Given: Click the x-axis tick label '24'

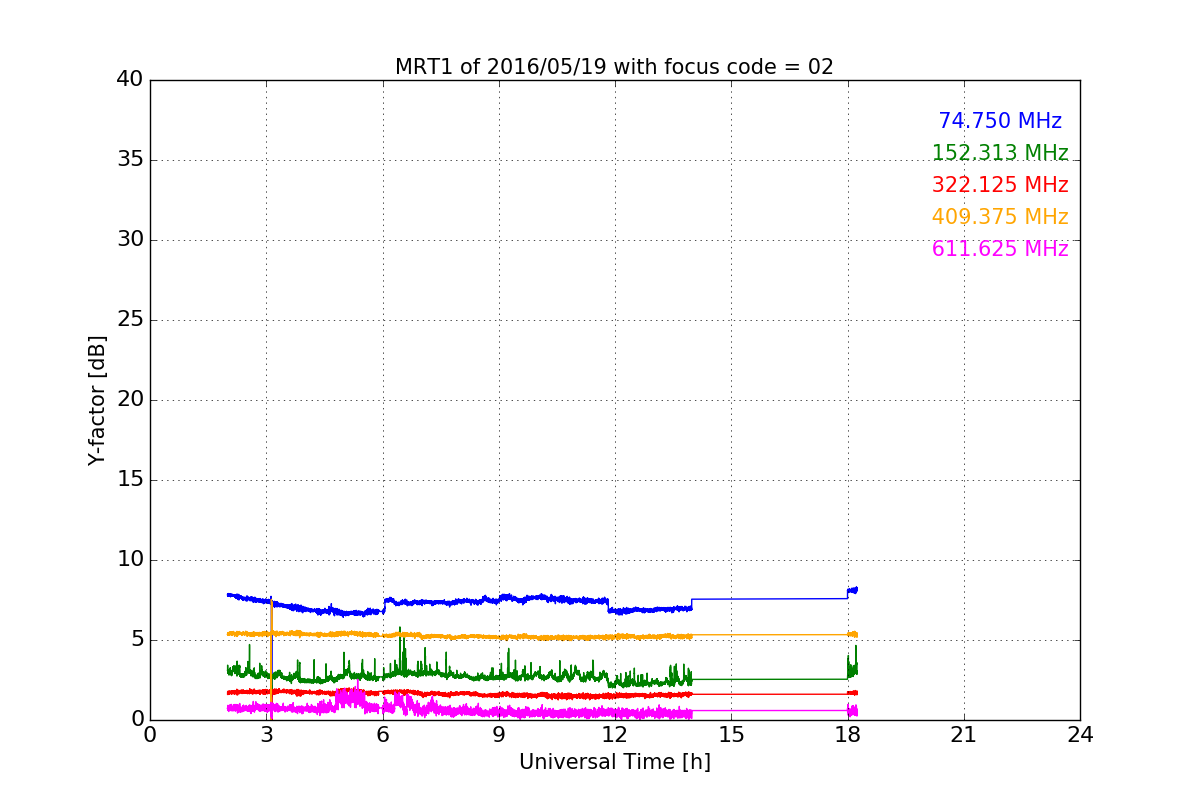Looking at the screenshot, I should (x=1080, y=734).
